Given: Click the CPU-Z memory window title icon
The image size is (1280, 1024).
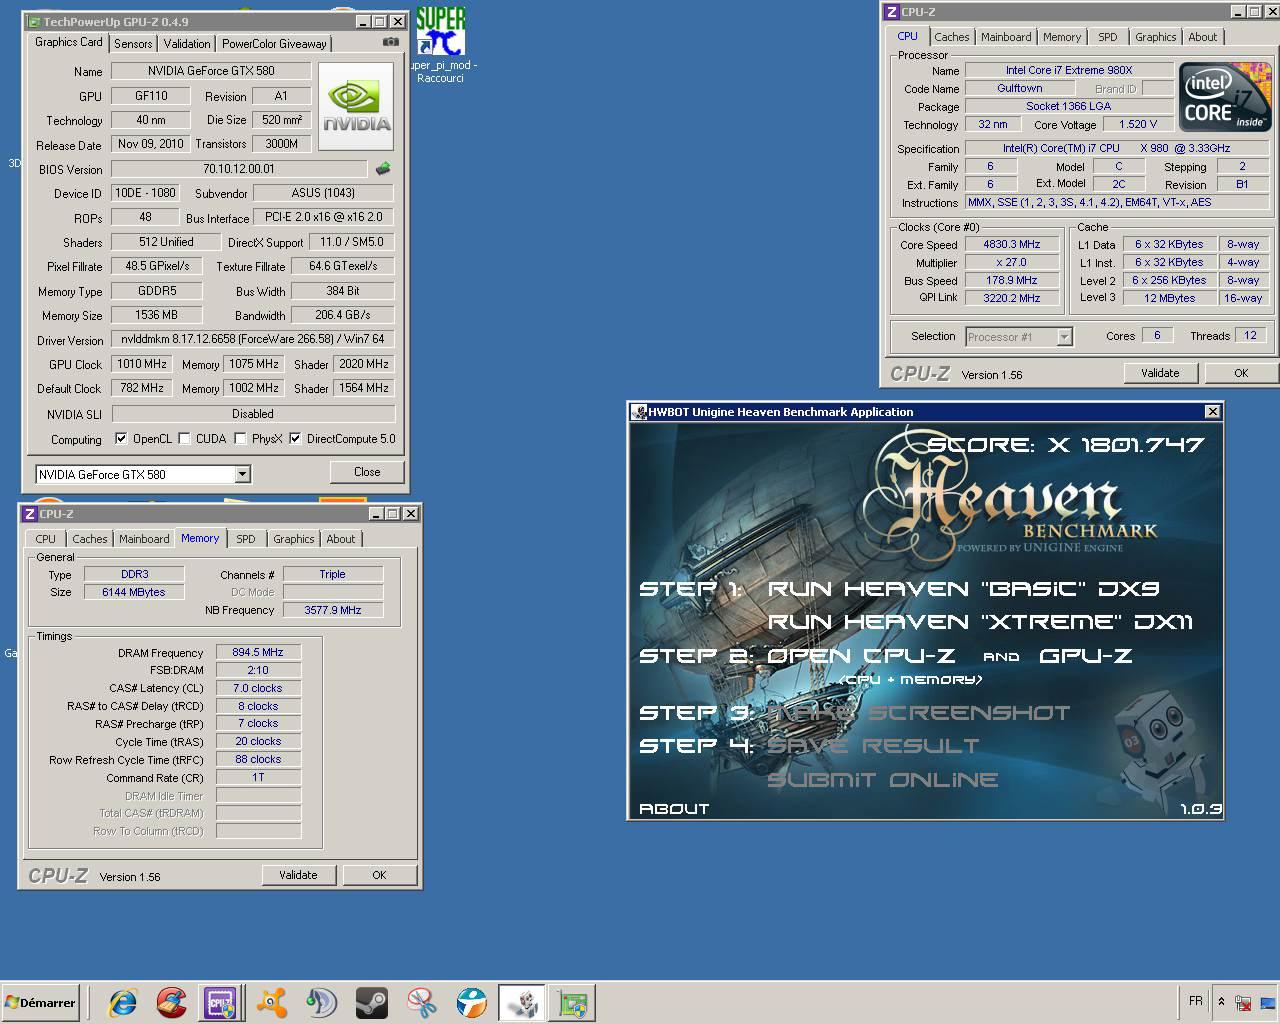Looking at the screenshot, I should coord(30,513).
